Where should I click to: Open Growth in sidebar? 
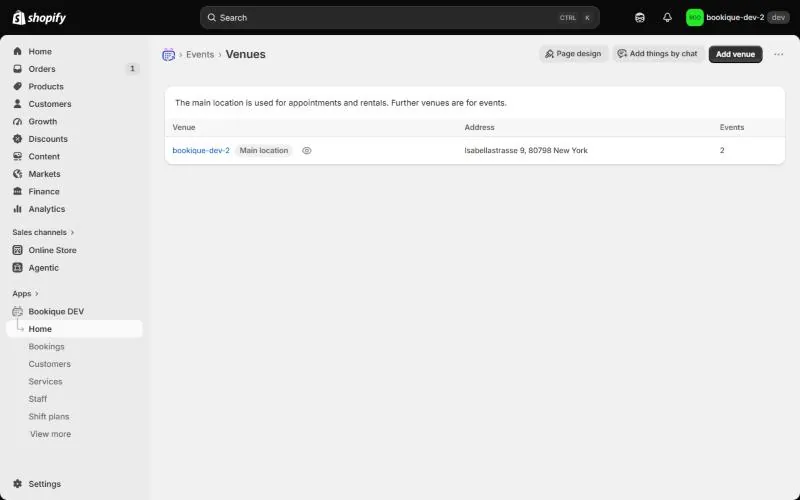point(74,121)
